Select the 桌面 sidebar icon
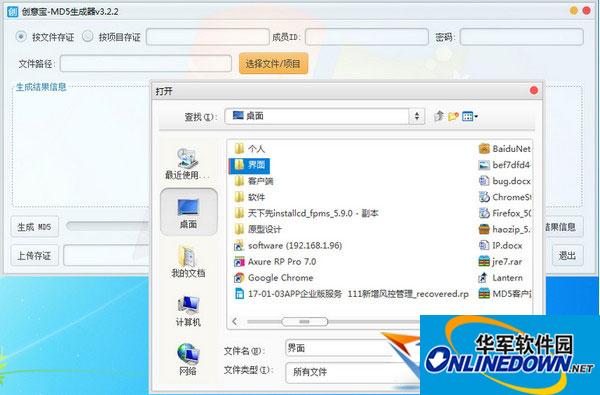The width and height of the screenshot is (600, 395). click(188, 212)
